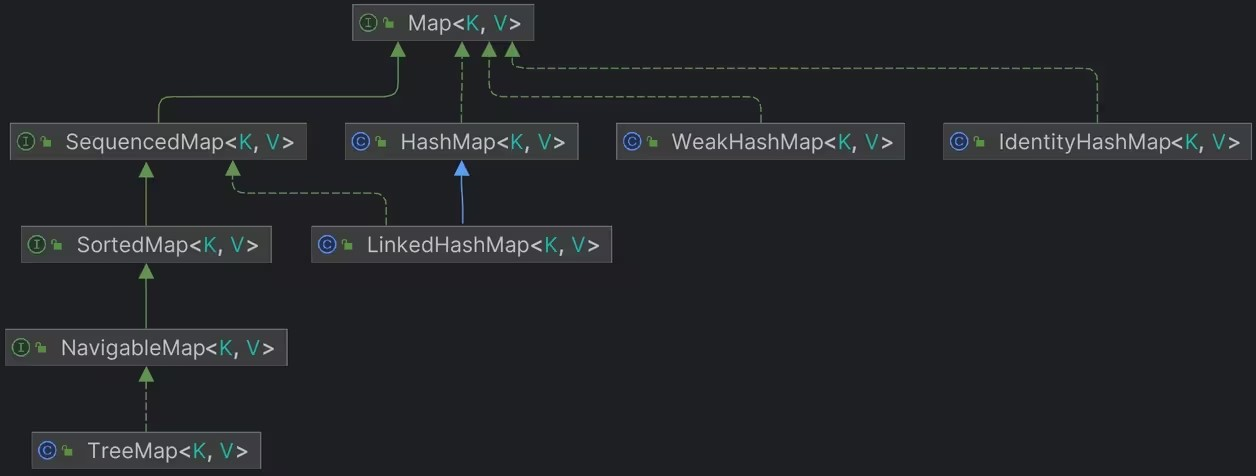Screen dimensions: 1256x476
Task: Select the SequencedMap<K, V> interface label
Action: (x=180, y=142)
